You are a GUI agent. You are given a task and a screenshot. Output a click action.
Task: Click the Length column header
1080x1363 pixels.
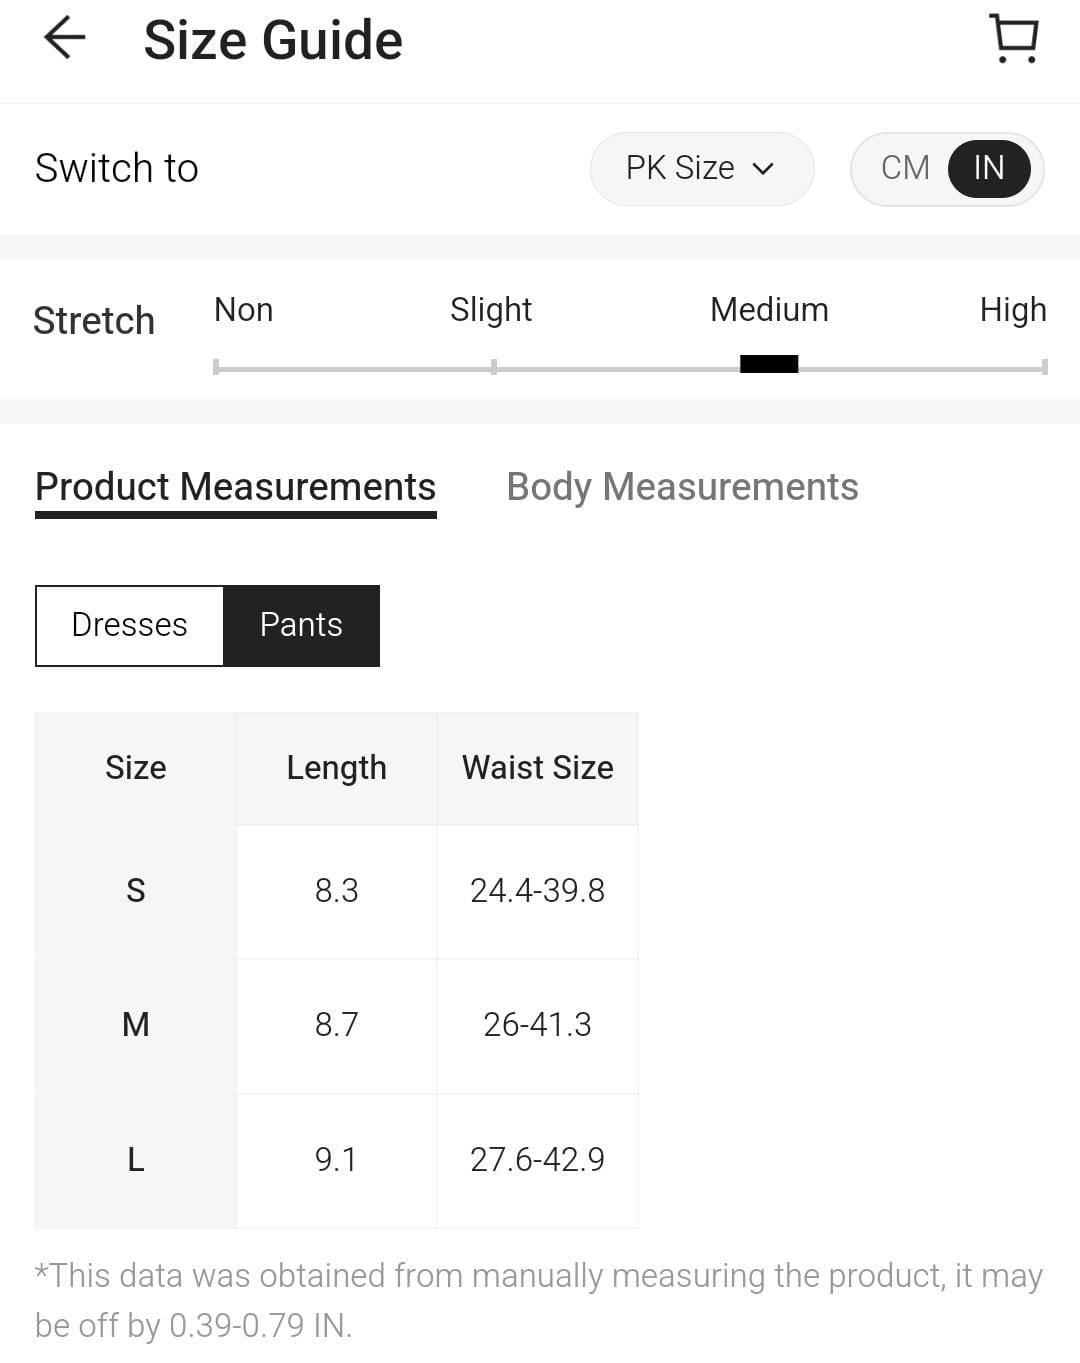(x=336, y=768)
